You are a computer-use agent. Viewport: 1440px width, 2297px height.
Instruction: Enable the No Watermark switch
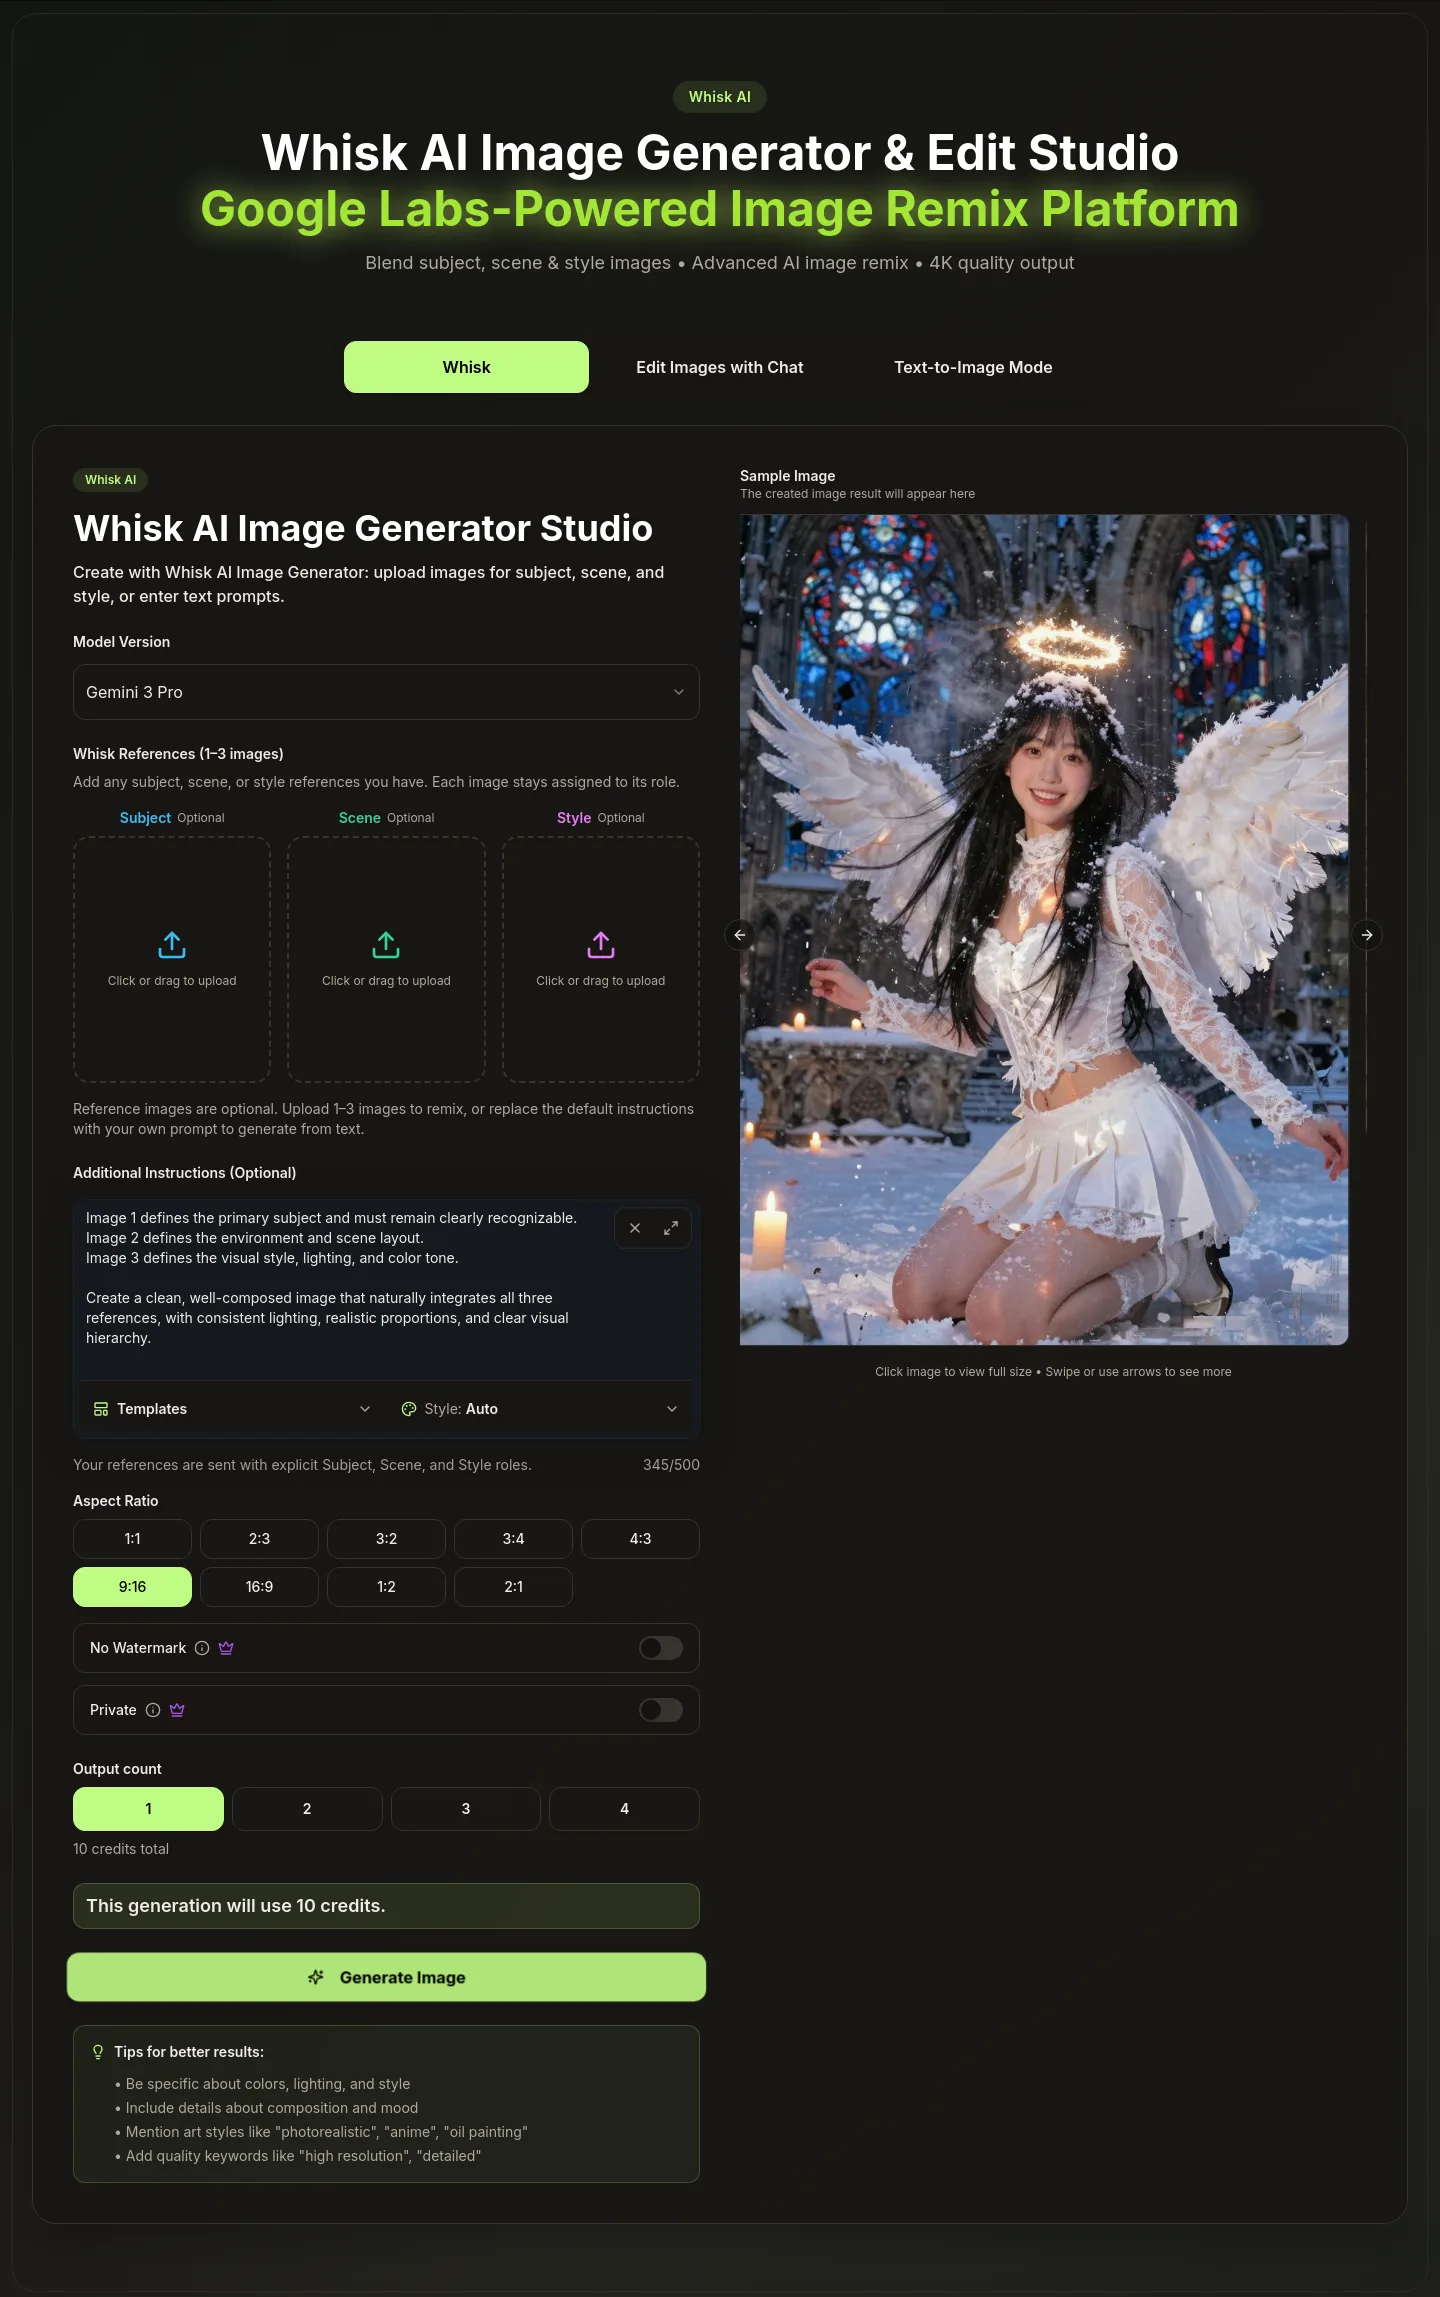point(661,1648)
